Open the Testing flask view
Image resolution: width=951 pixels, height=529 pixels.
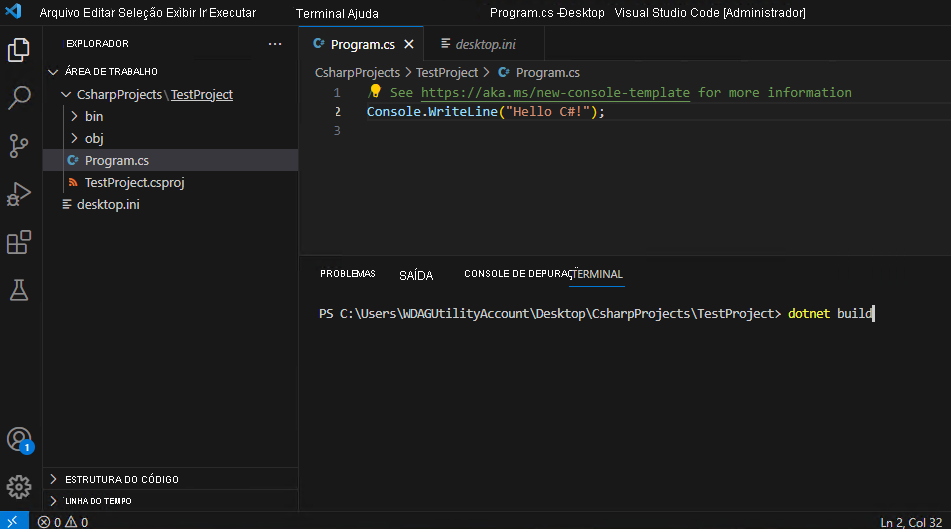coord(19,291)
